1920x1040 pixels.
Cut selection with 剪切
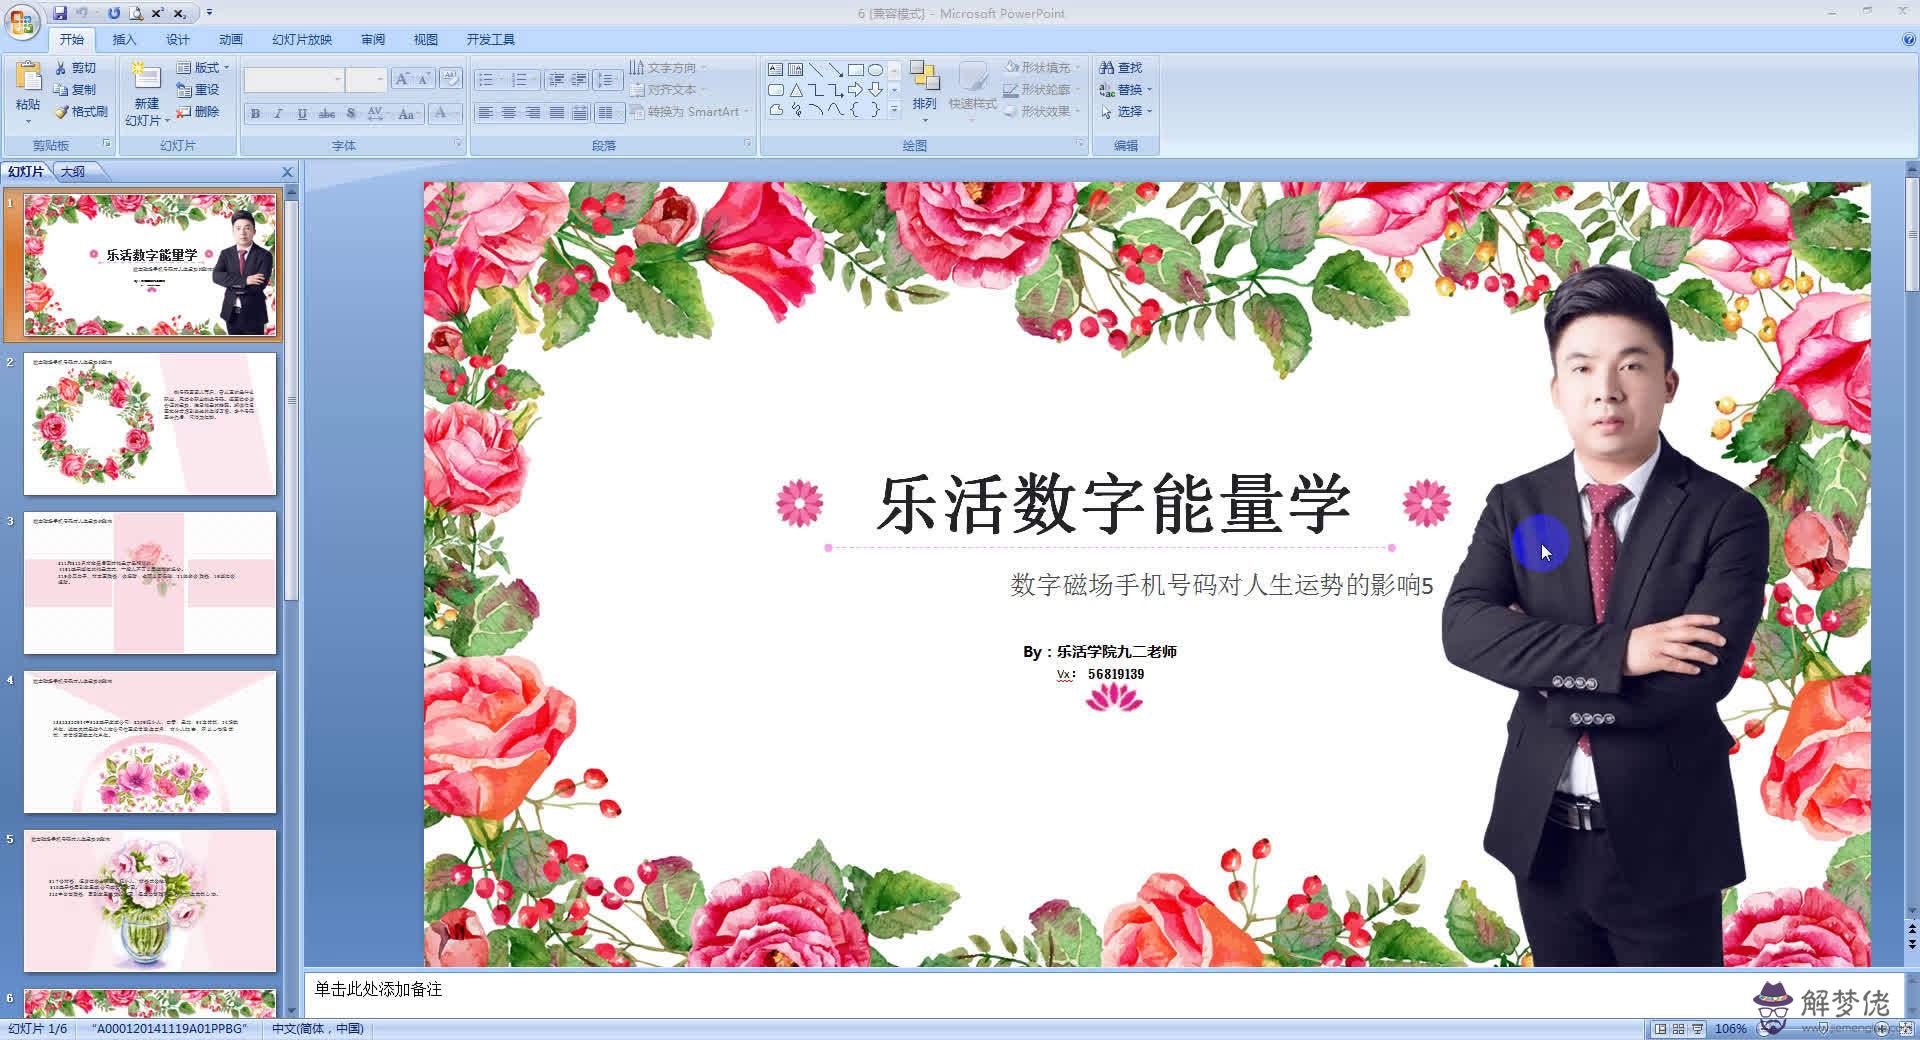pyautogui.click(x=76, y=68)
